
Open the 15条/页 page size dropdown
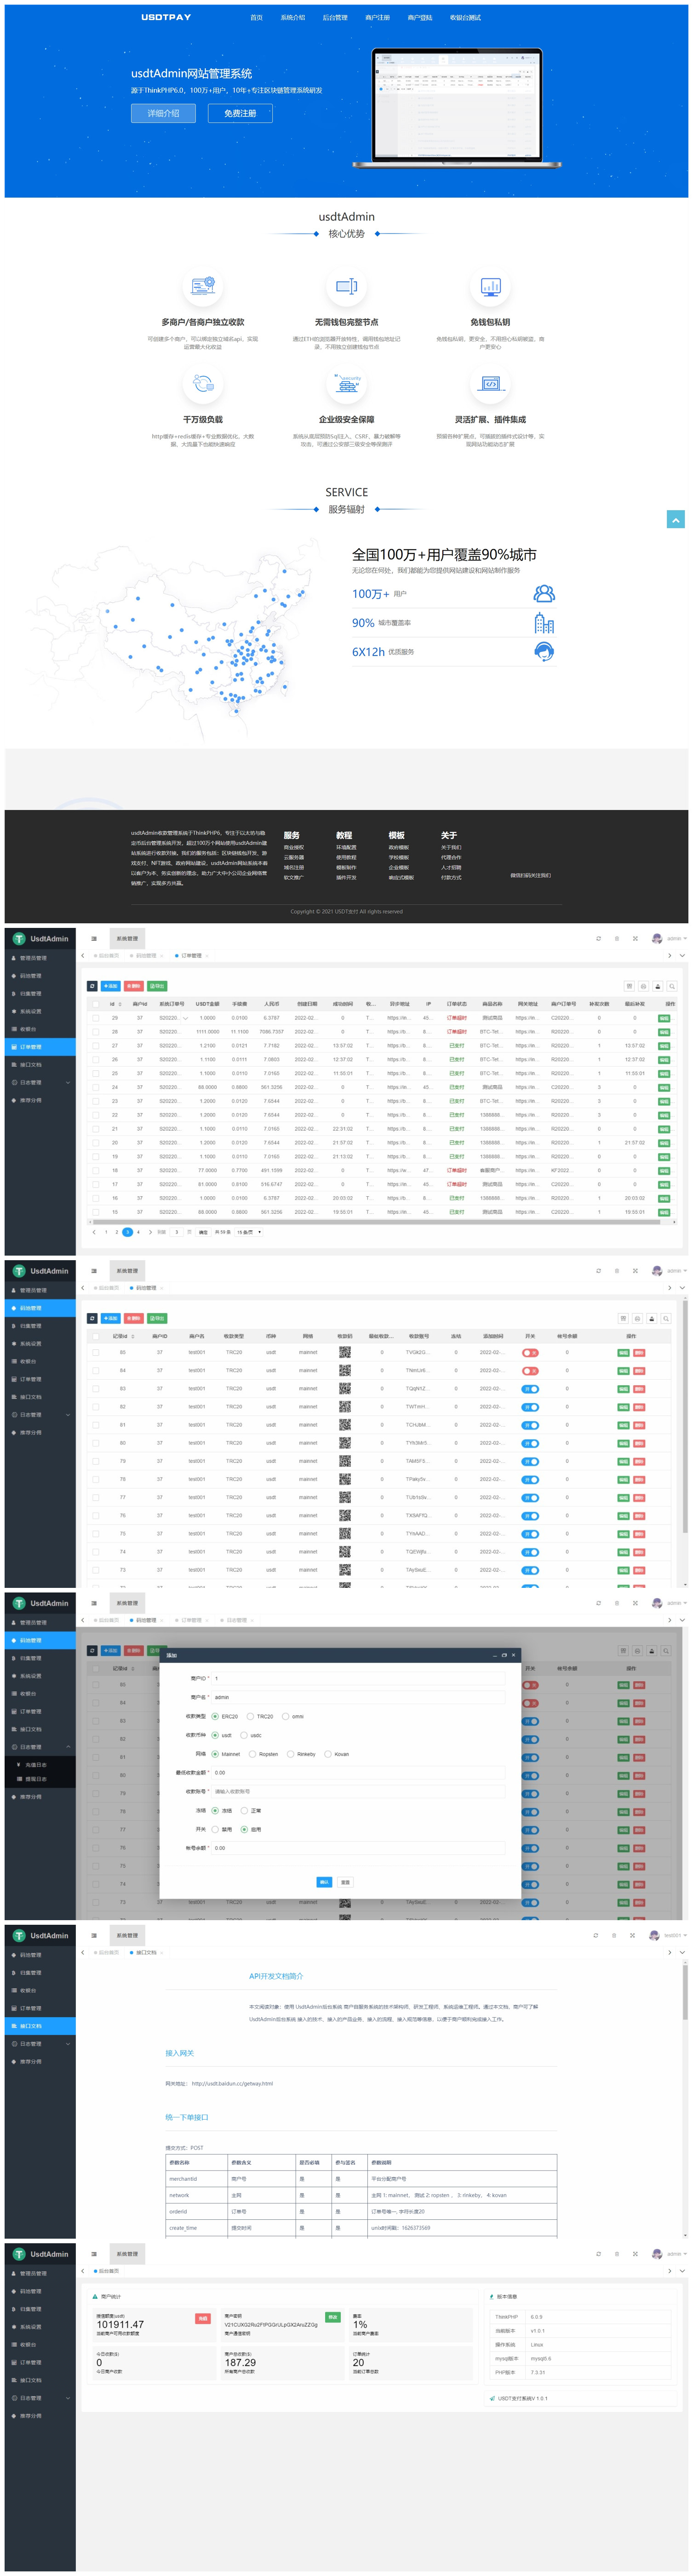pos(249,1232)
